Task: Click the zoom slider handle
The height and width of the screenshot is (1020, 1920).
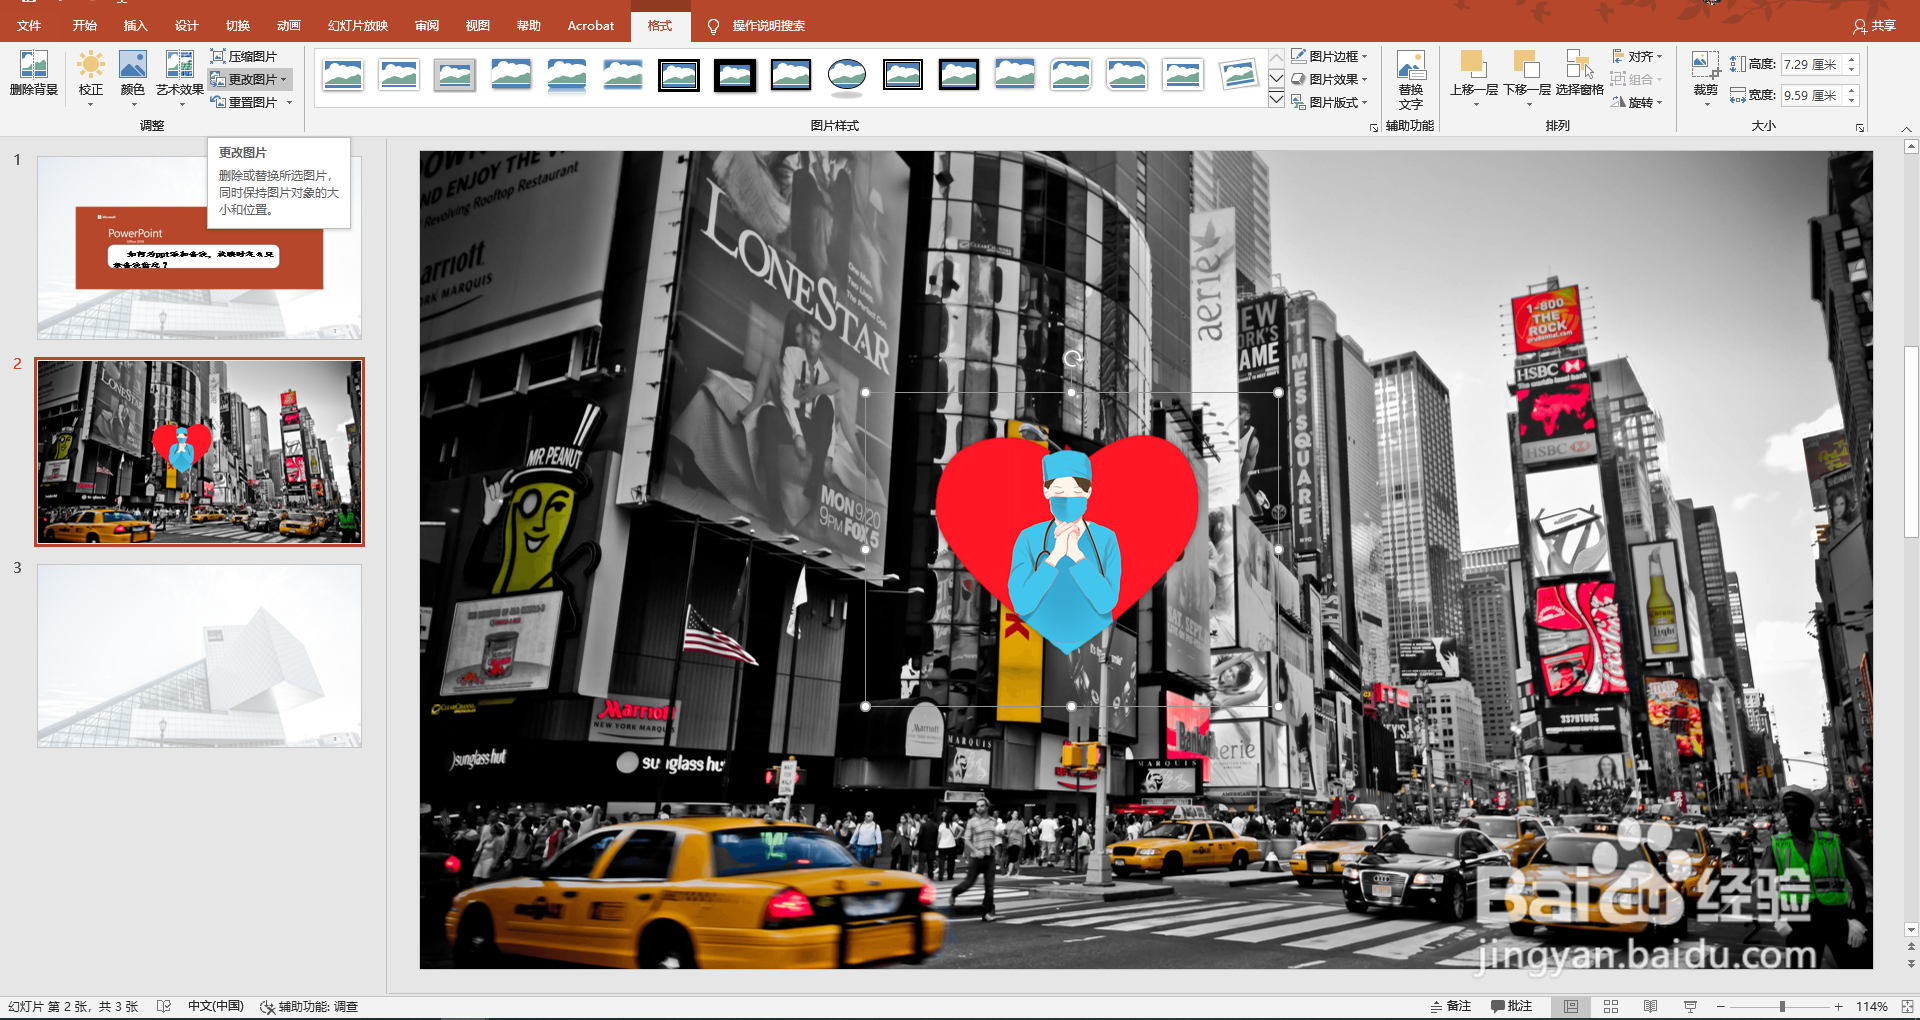Action: pyautogui.click(x=1782, y=1007)
